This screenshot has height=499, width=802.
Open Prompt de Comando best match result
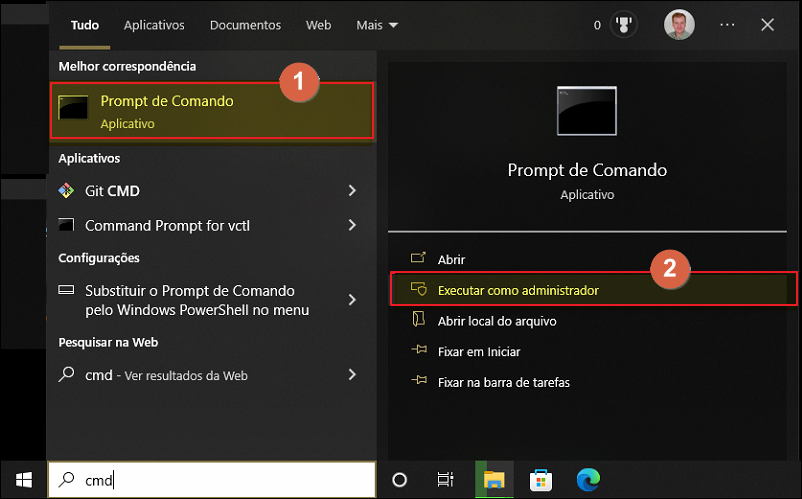[211, 110]
